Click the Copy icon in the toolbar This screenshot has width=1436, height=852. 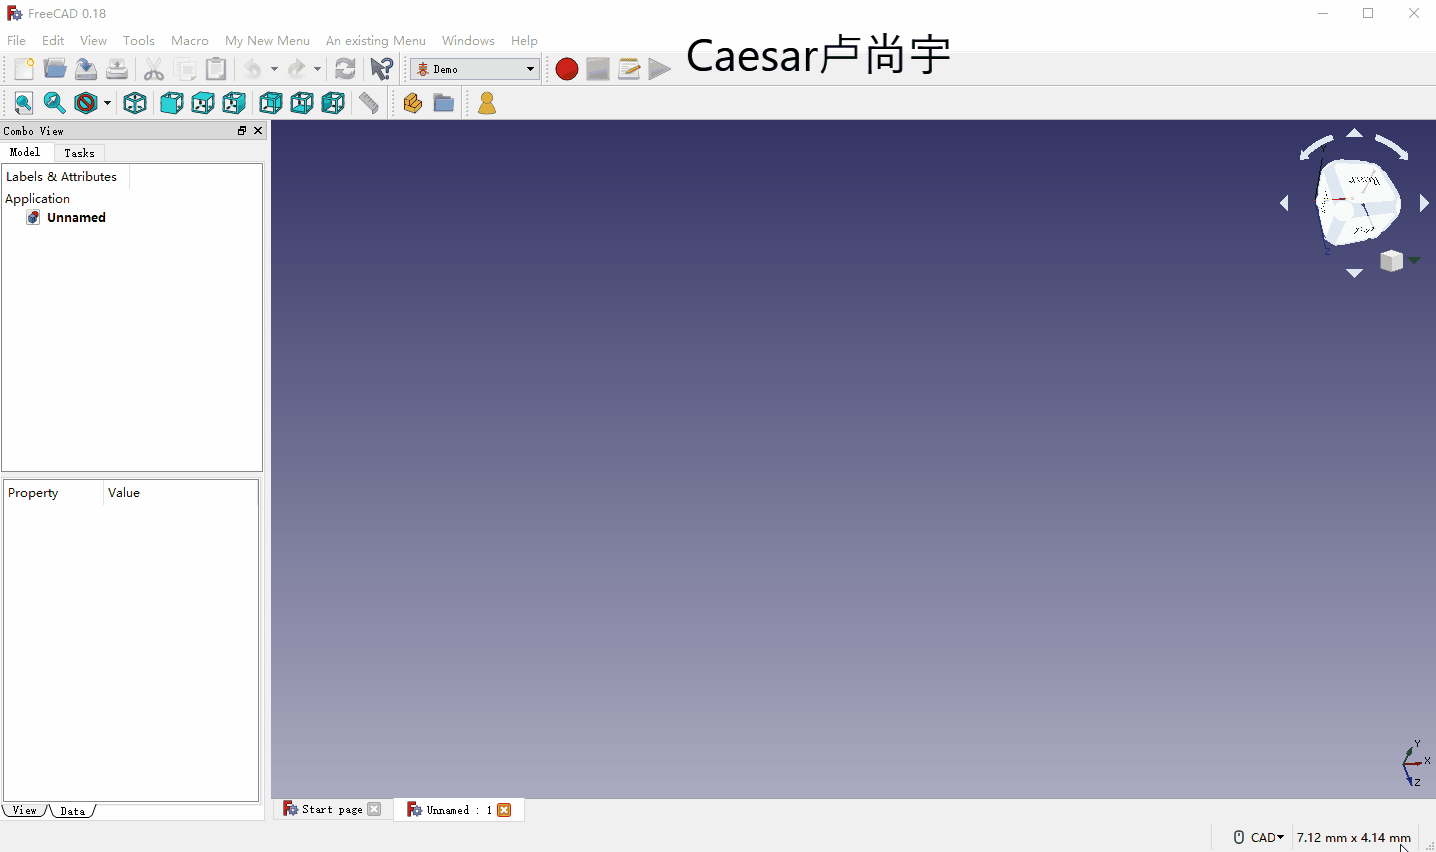coord(185,69)
